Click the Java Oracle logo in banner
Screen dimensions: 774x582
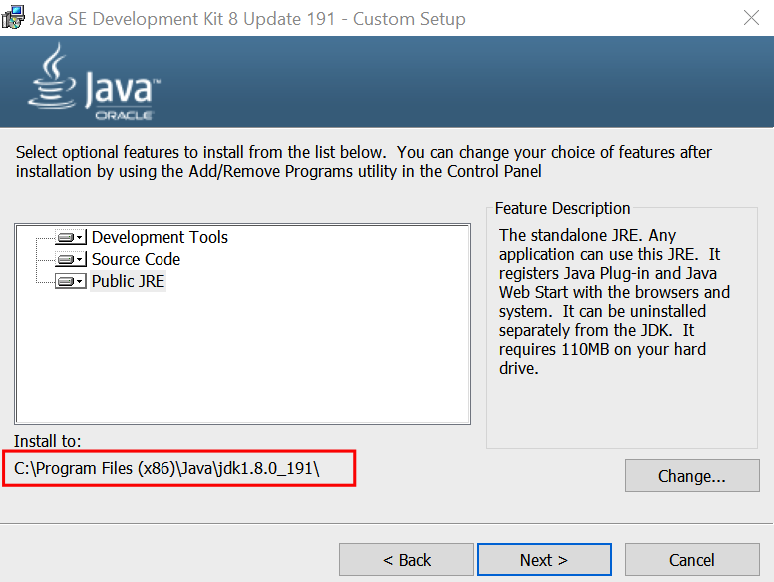point(94,82)
